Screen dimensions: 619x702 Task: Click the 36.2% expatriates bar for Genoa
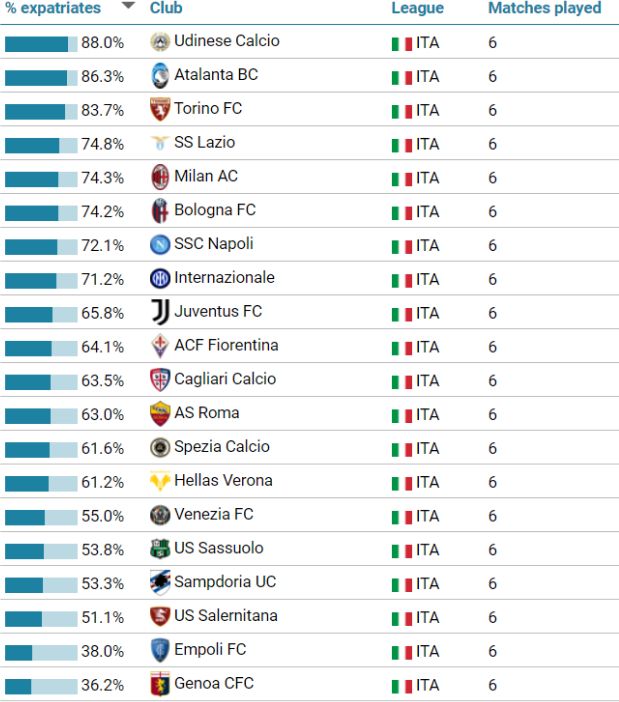[41, 686]
